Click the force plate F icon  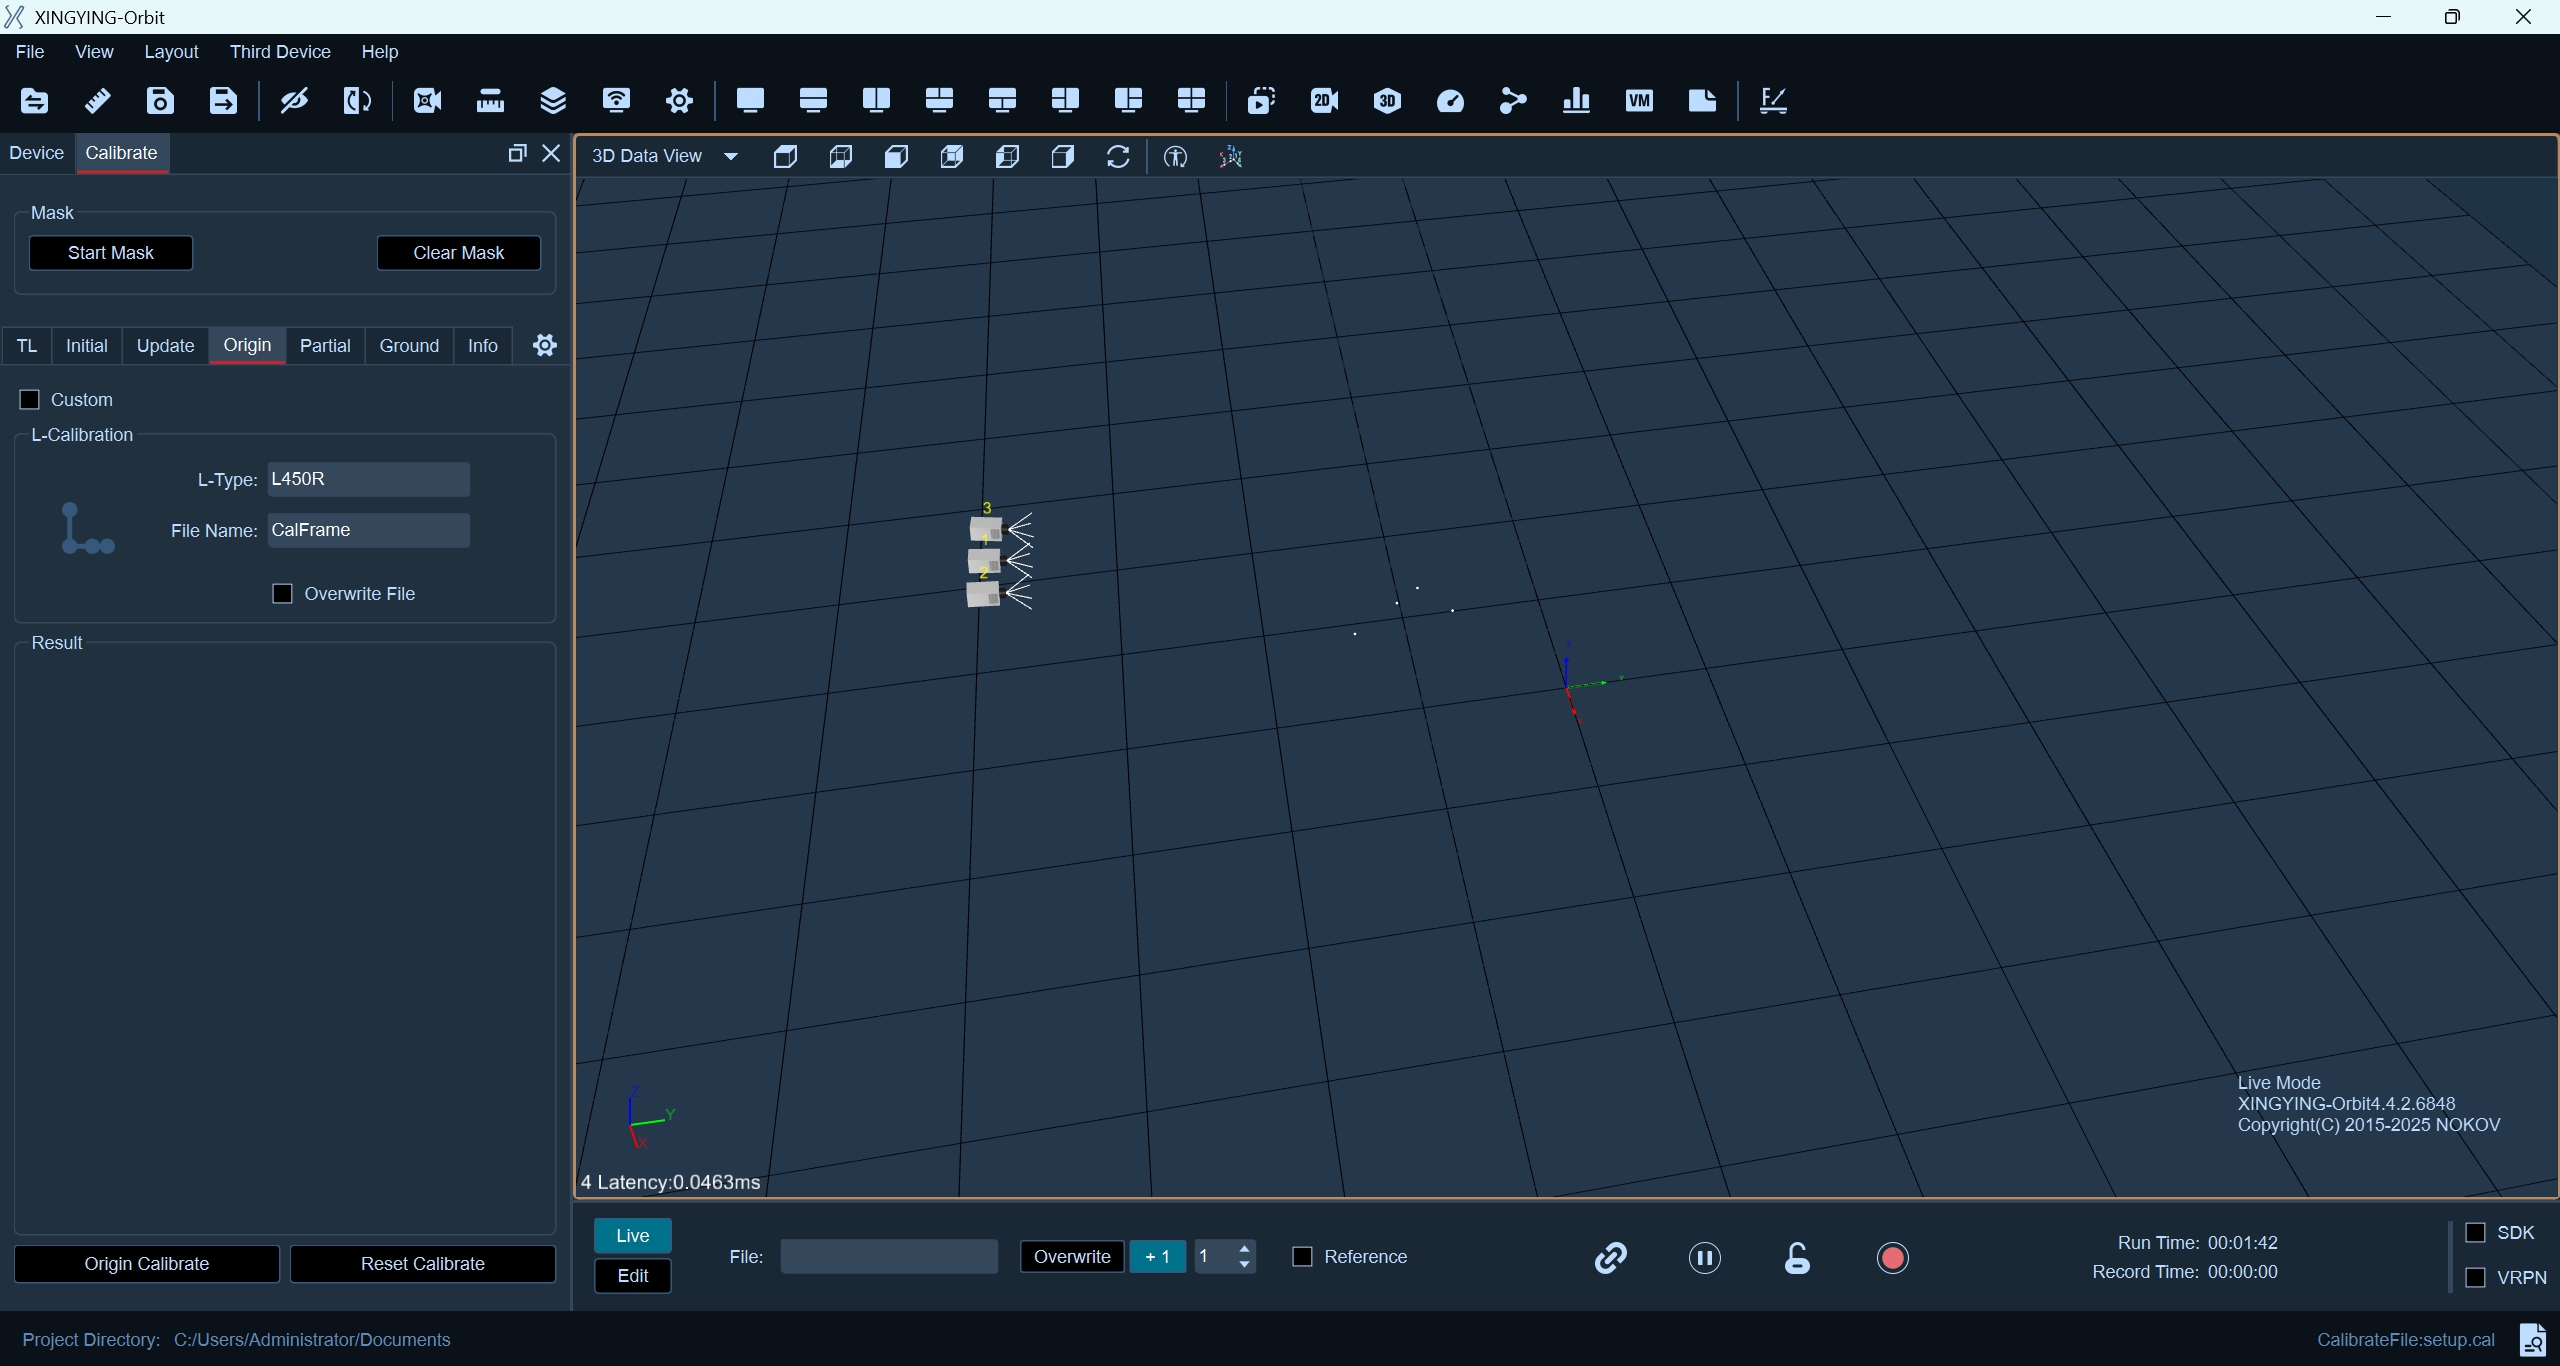1773,100
